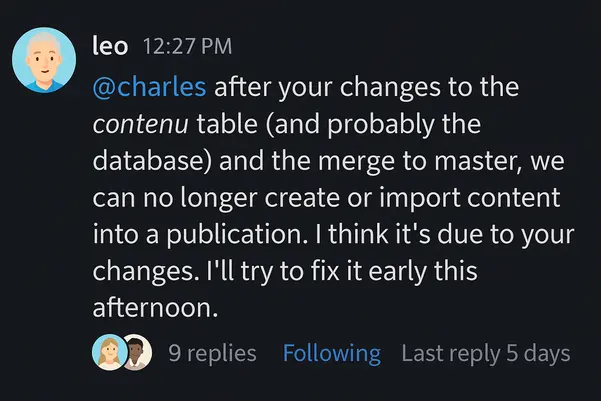Click the italic word contenu
Image resolution: width=601 pixels, height=401 pixels.
[137, 124]
